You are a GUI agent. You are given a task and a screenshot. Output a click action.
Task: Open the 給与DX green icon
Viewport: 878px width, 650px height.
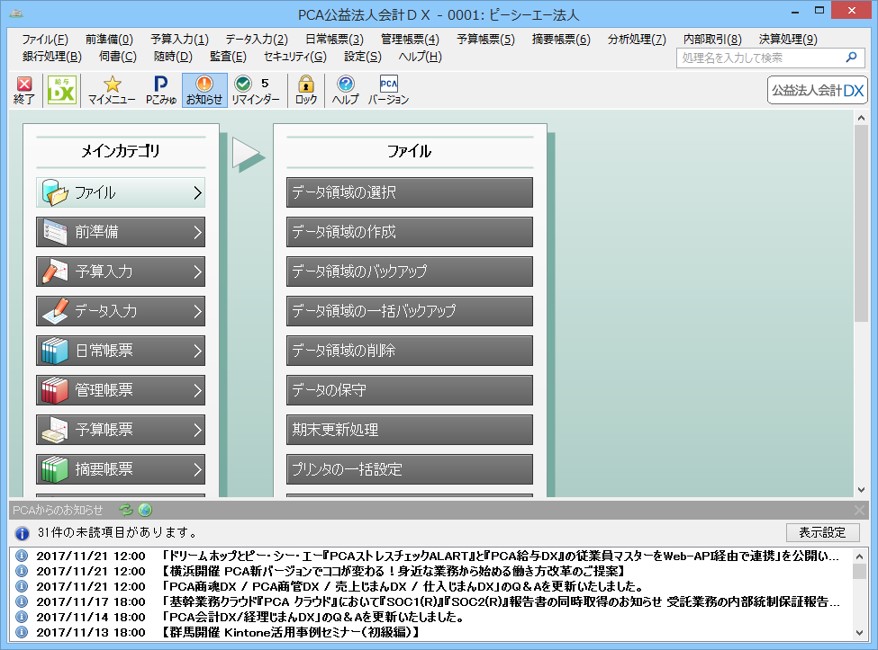tap(62, 90)
